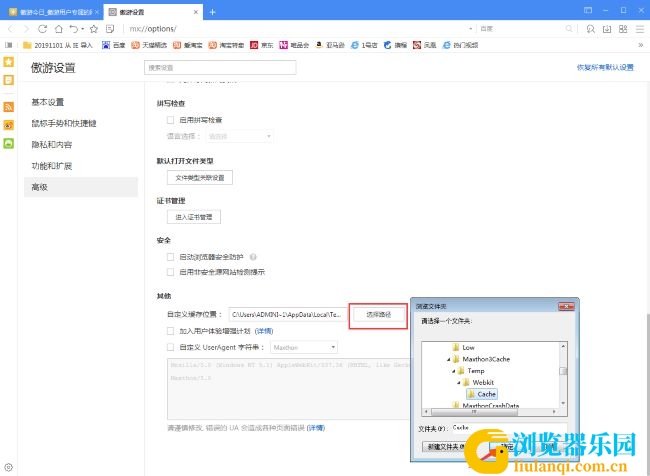Screen dimensions: 650x476
Task: Click the search magnifier icon
Action: click(569, 29)
